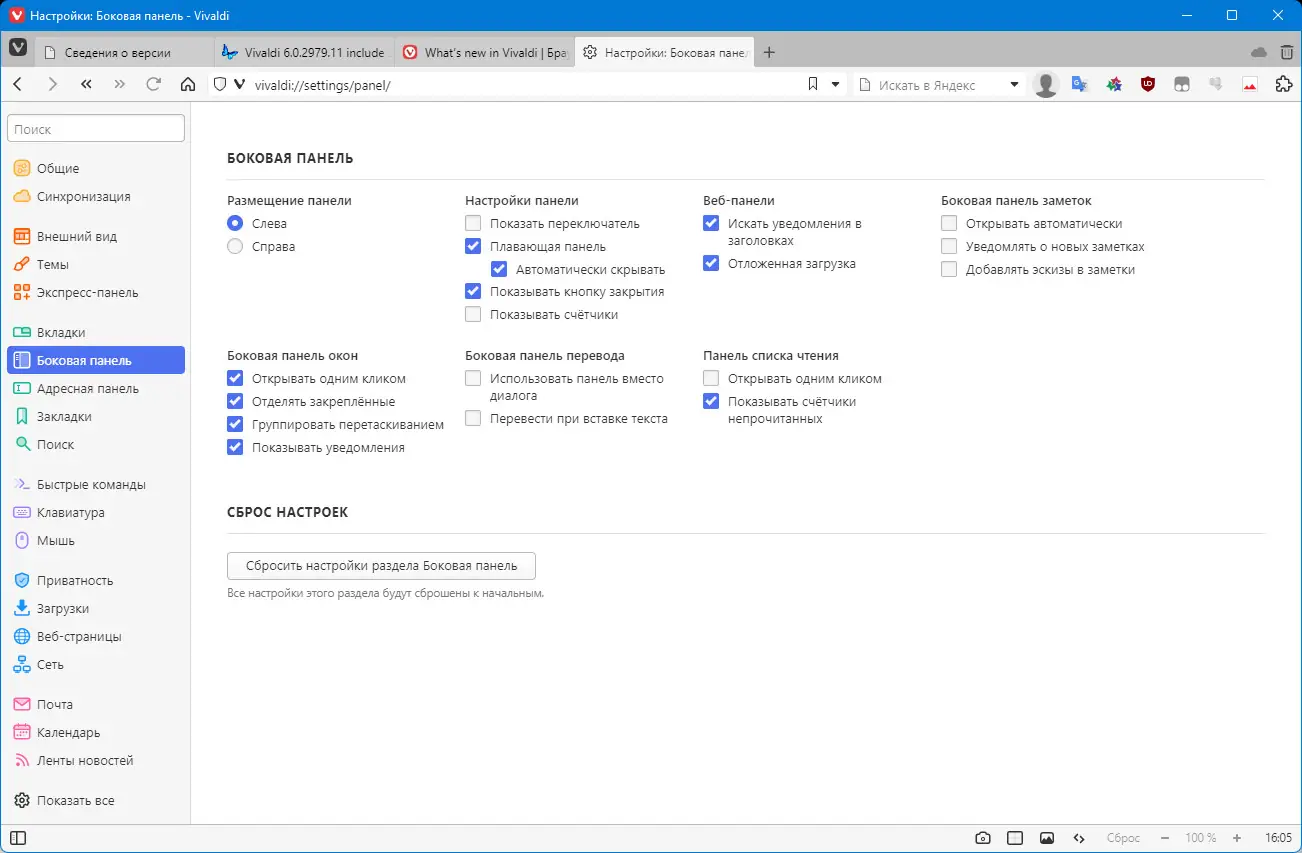Toggle Отложенная загрузка checkbox
Viewport: 1302px width, 853px height.
711,263
